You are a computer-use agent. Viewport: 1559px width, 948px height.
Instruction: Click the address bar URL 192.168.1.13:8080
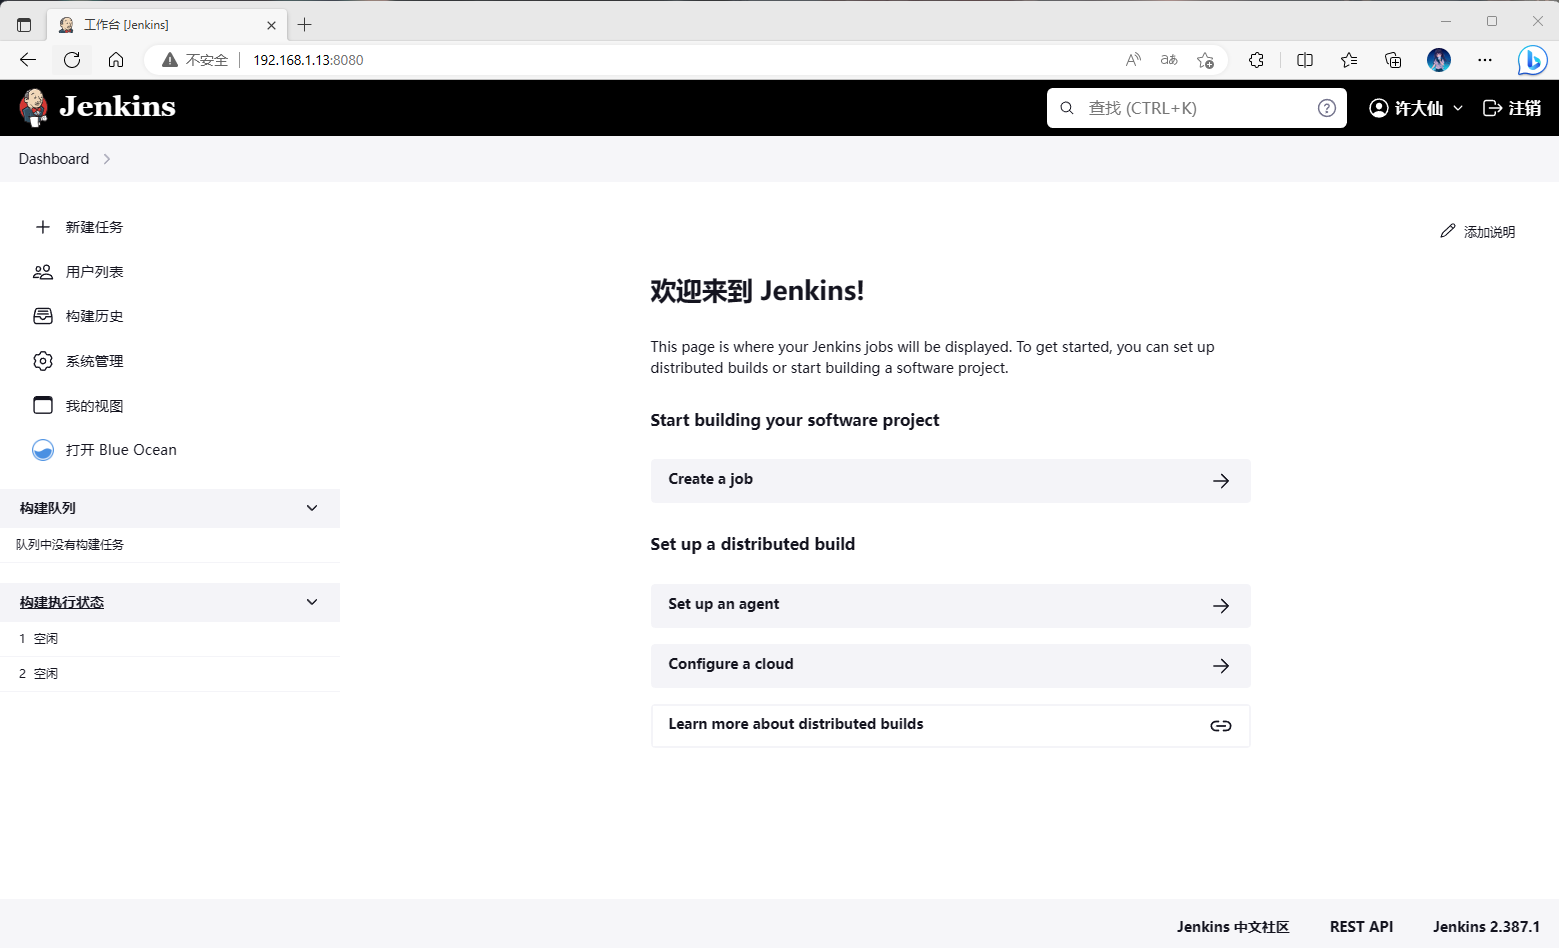[308, 60]
